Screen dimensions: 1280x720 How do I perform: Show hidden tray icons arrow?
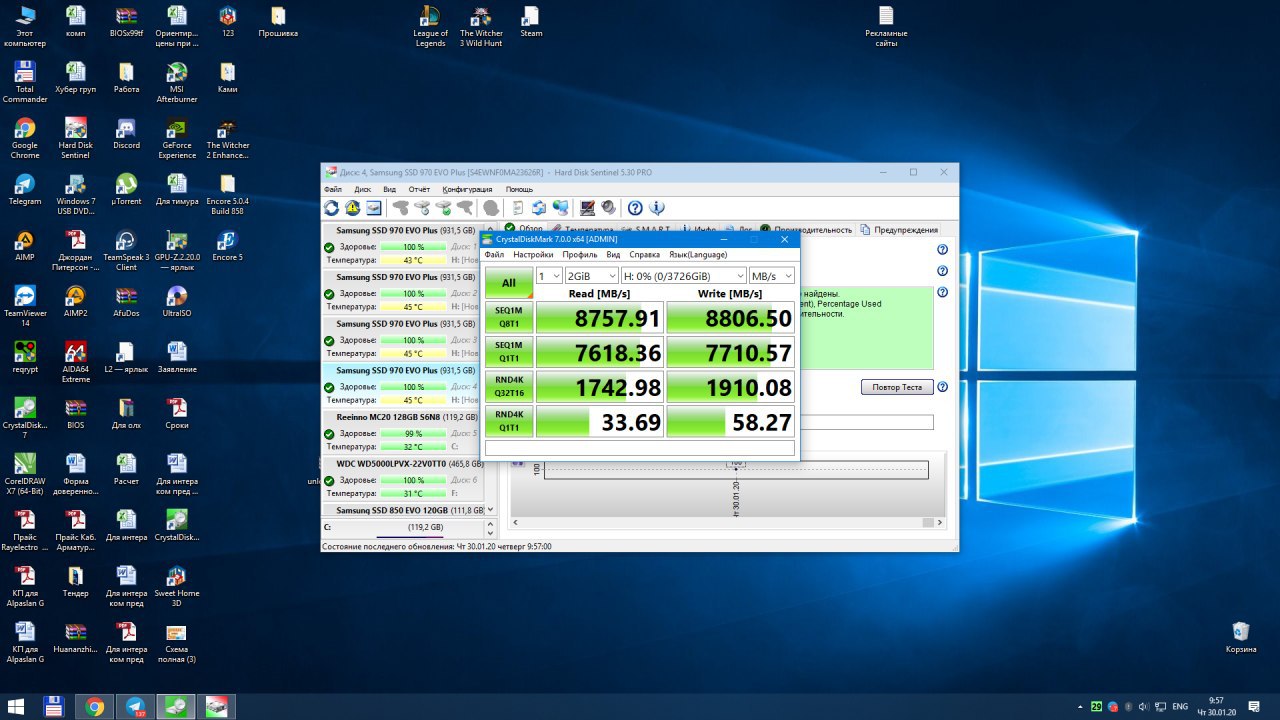coord(1081,707)
